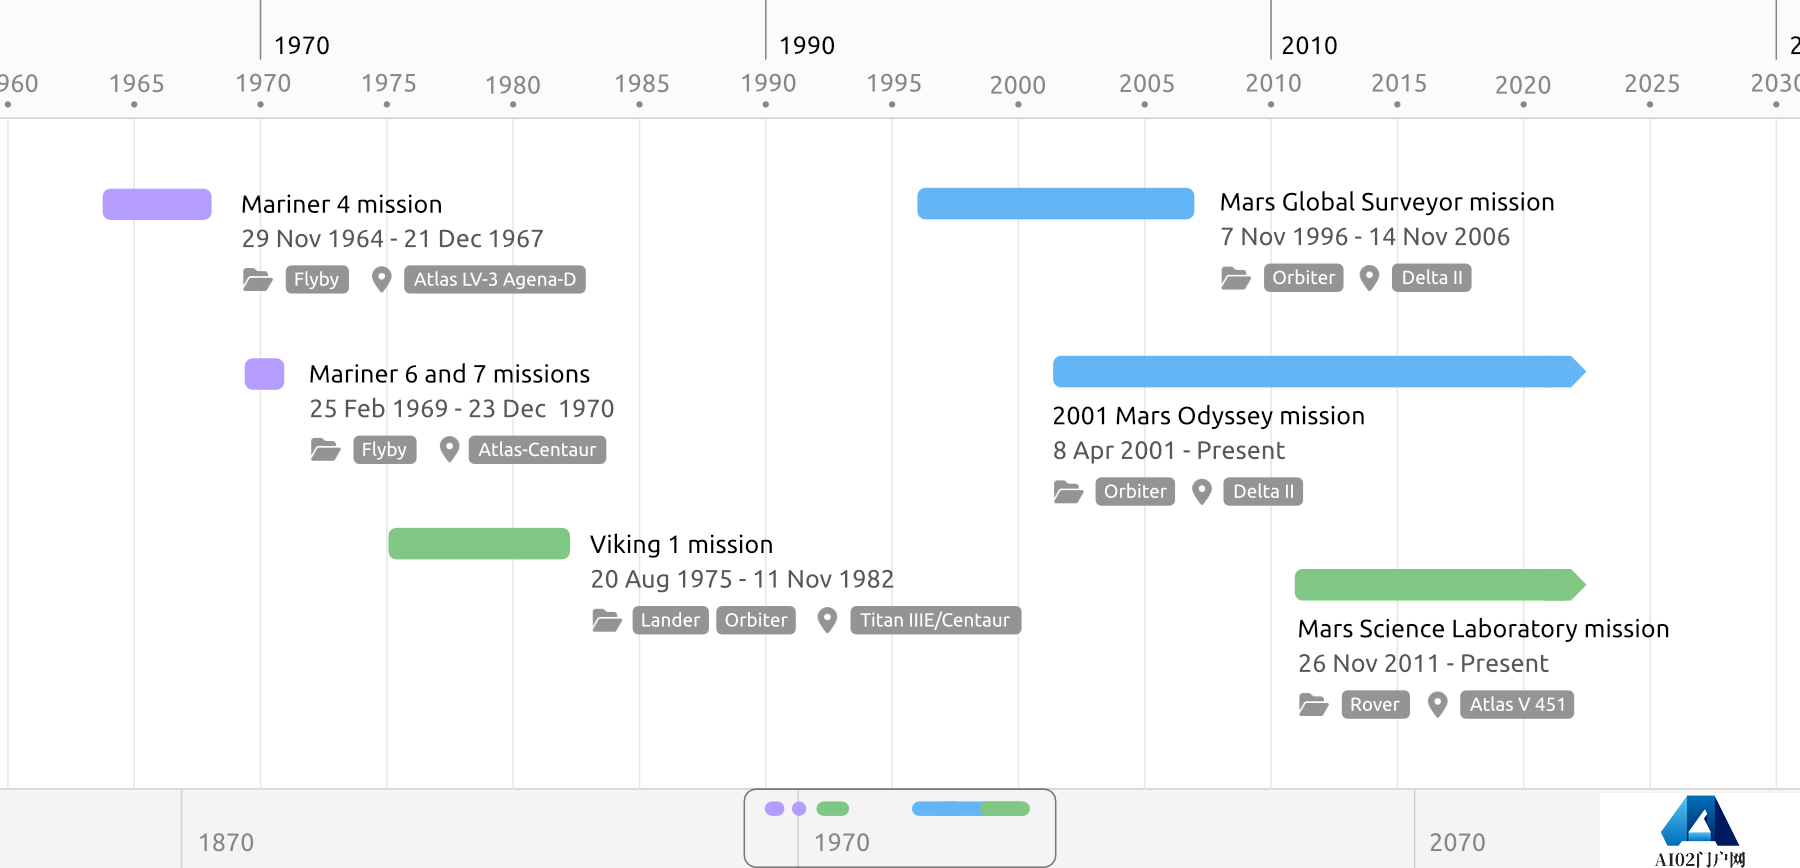Click the pin icon beside Atlas V 451
This screenshot has height=868, width=1800.
click(1437, 705)
